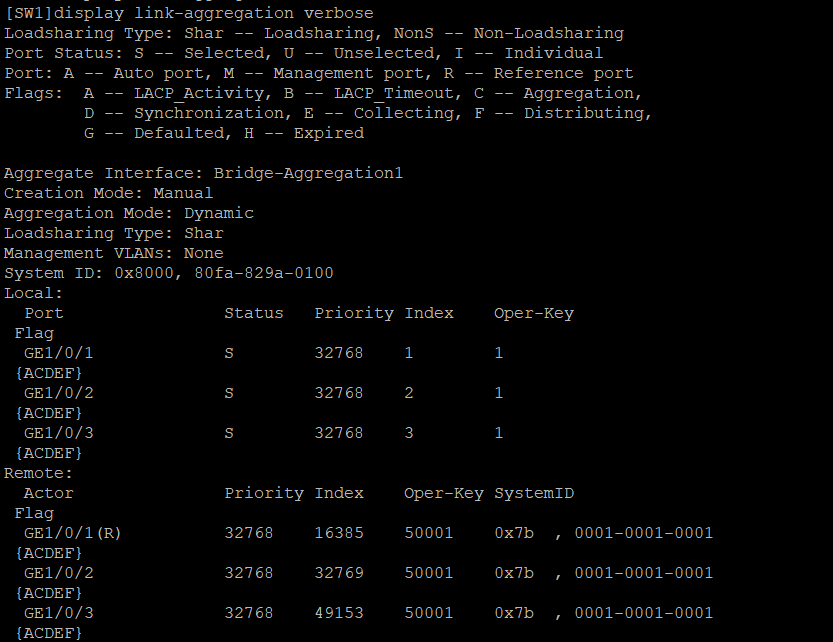Select the 'Creation Mode: Manual' line
The height and width of the screenshot is (642, 833).
108,193
